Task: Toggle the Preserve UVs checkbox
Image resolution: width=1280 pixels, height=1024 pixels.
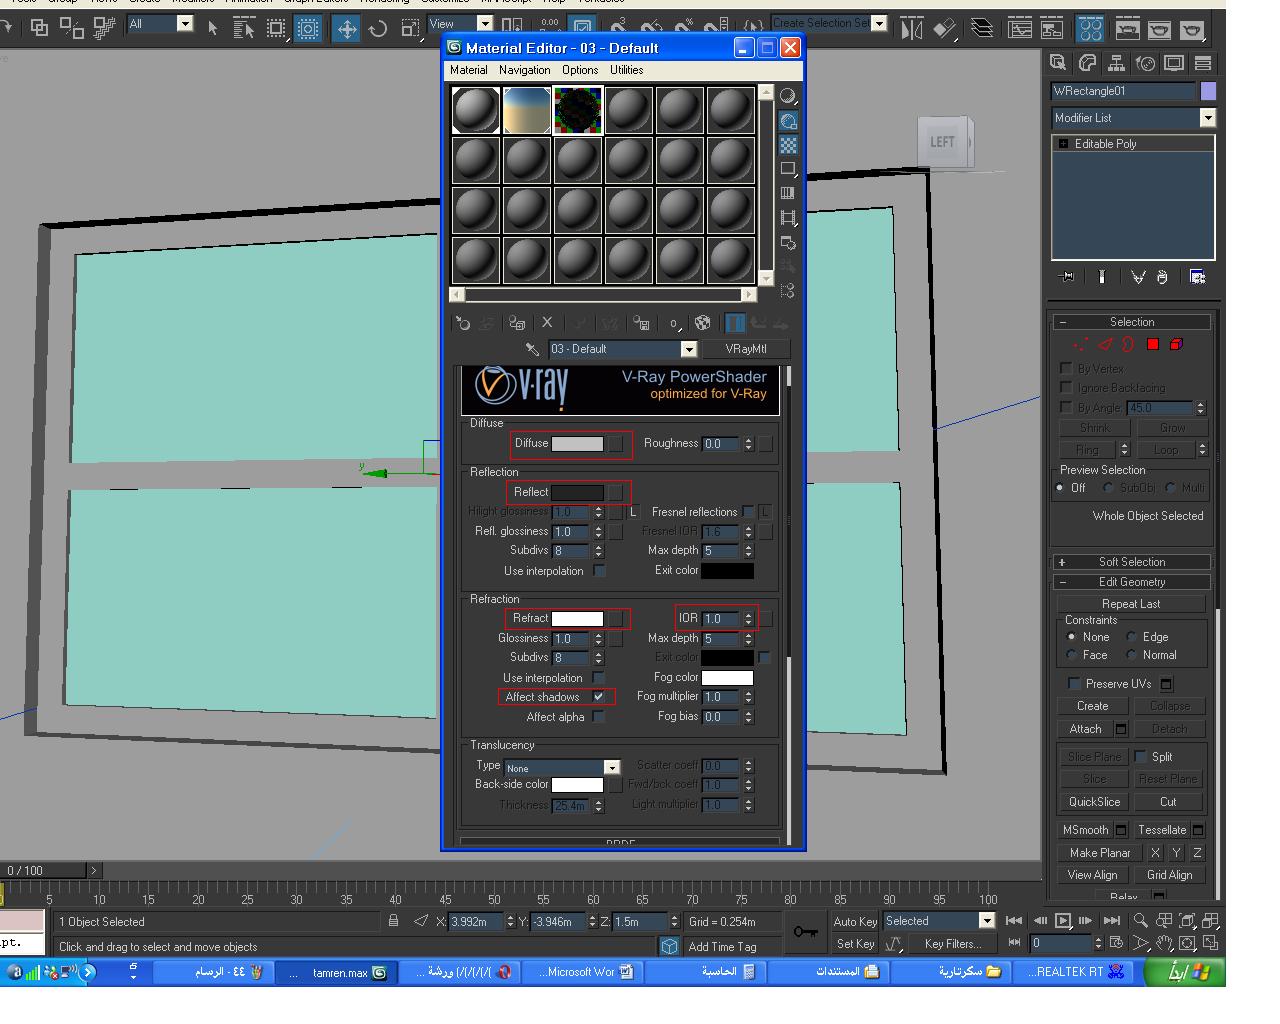Action: click(1074, 683)
